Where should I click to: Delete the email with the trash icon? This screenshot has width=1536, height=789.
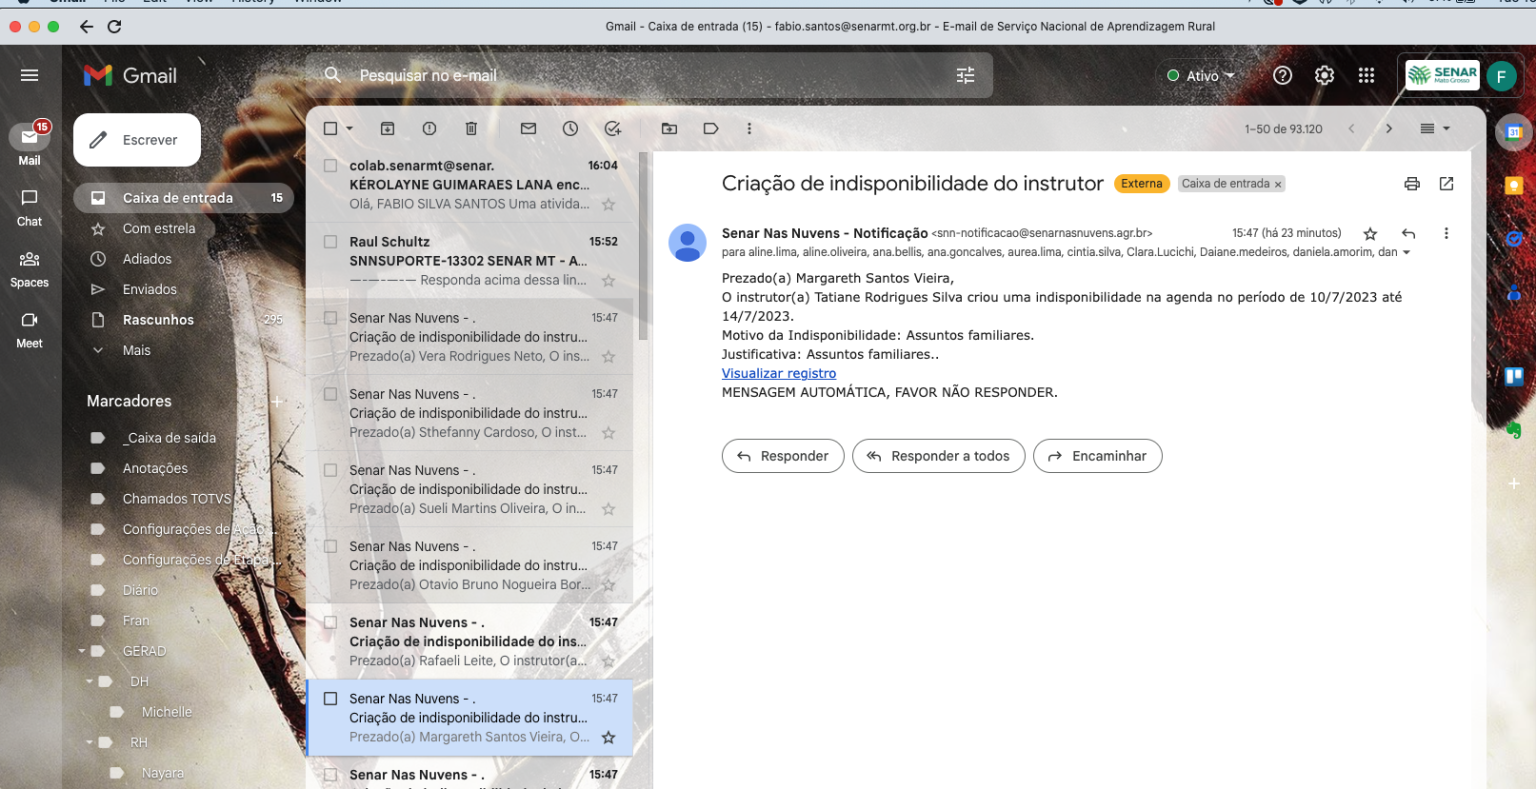[x=471, y=129]
